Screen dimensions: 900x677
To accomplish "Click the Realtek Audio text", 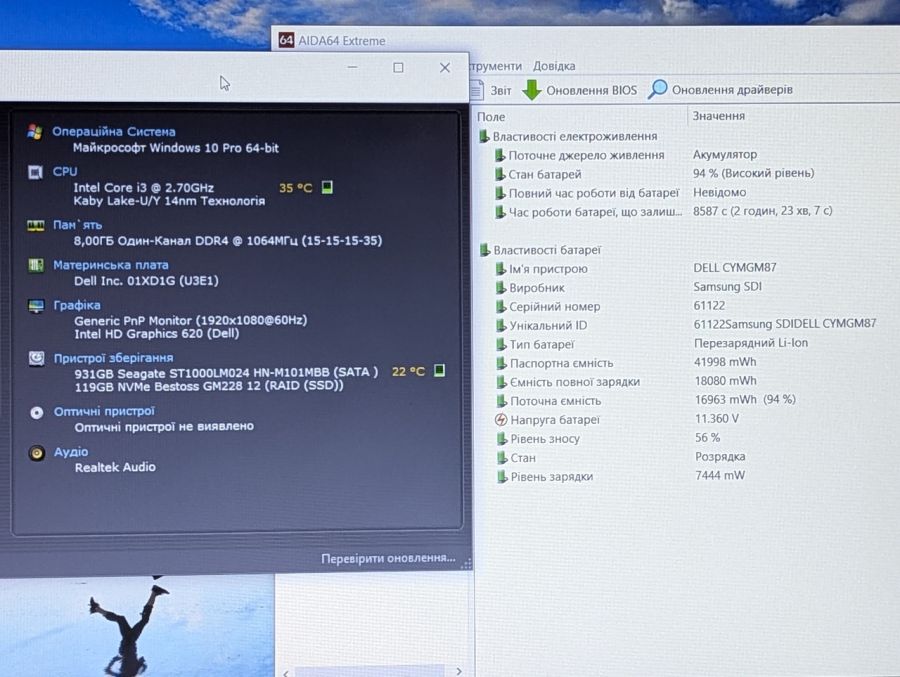I will 115,467.
